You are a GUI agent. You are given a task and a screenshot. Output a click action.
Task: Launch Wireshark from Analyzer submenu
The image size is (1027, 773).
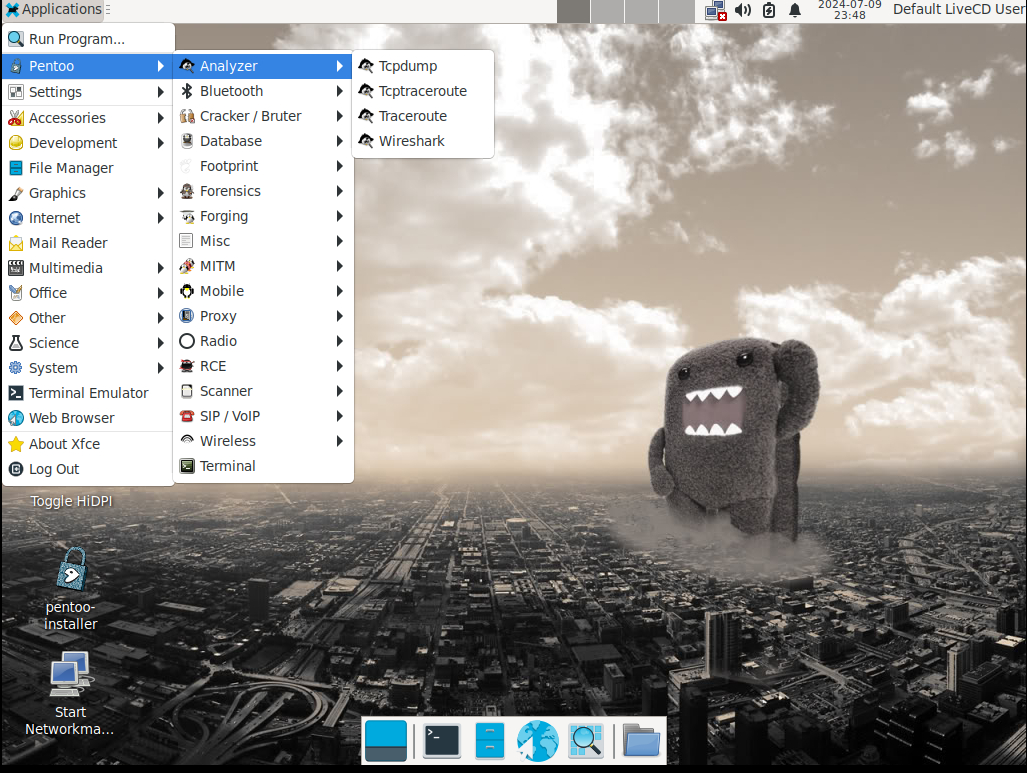(x=422, y=141)
